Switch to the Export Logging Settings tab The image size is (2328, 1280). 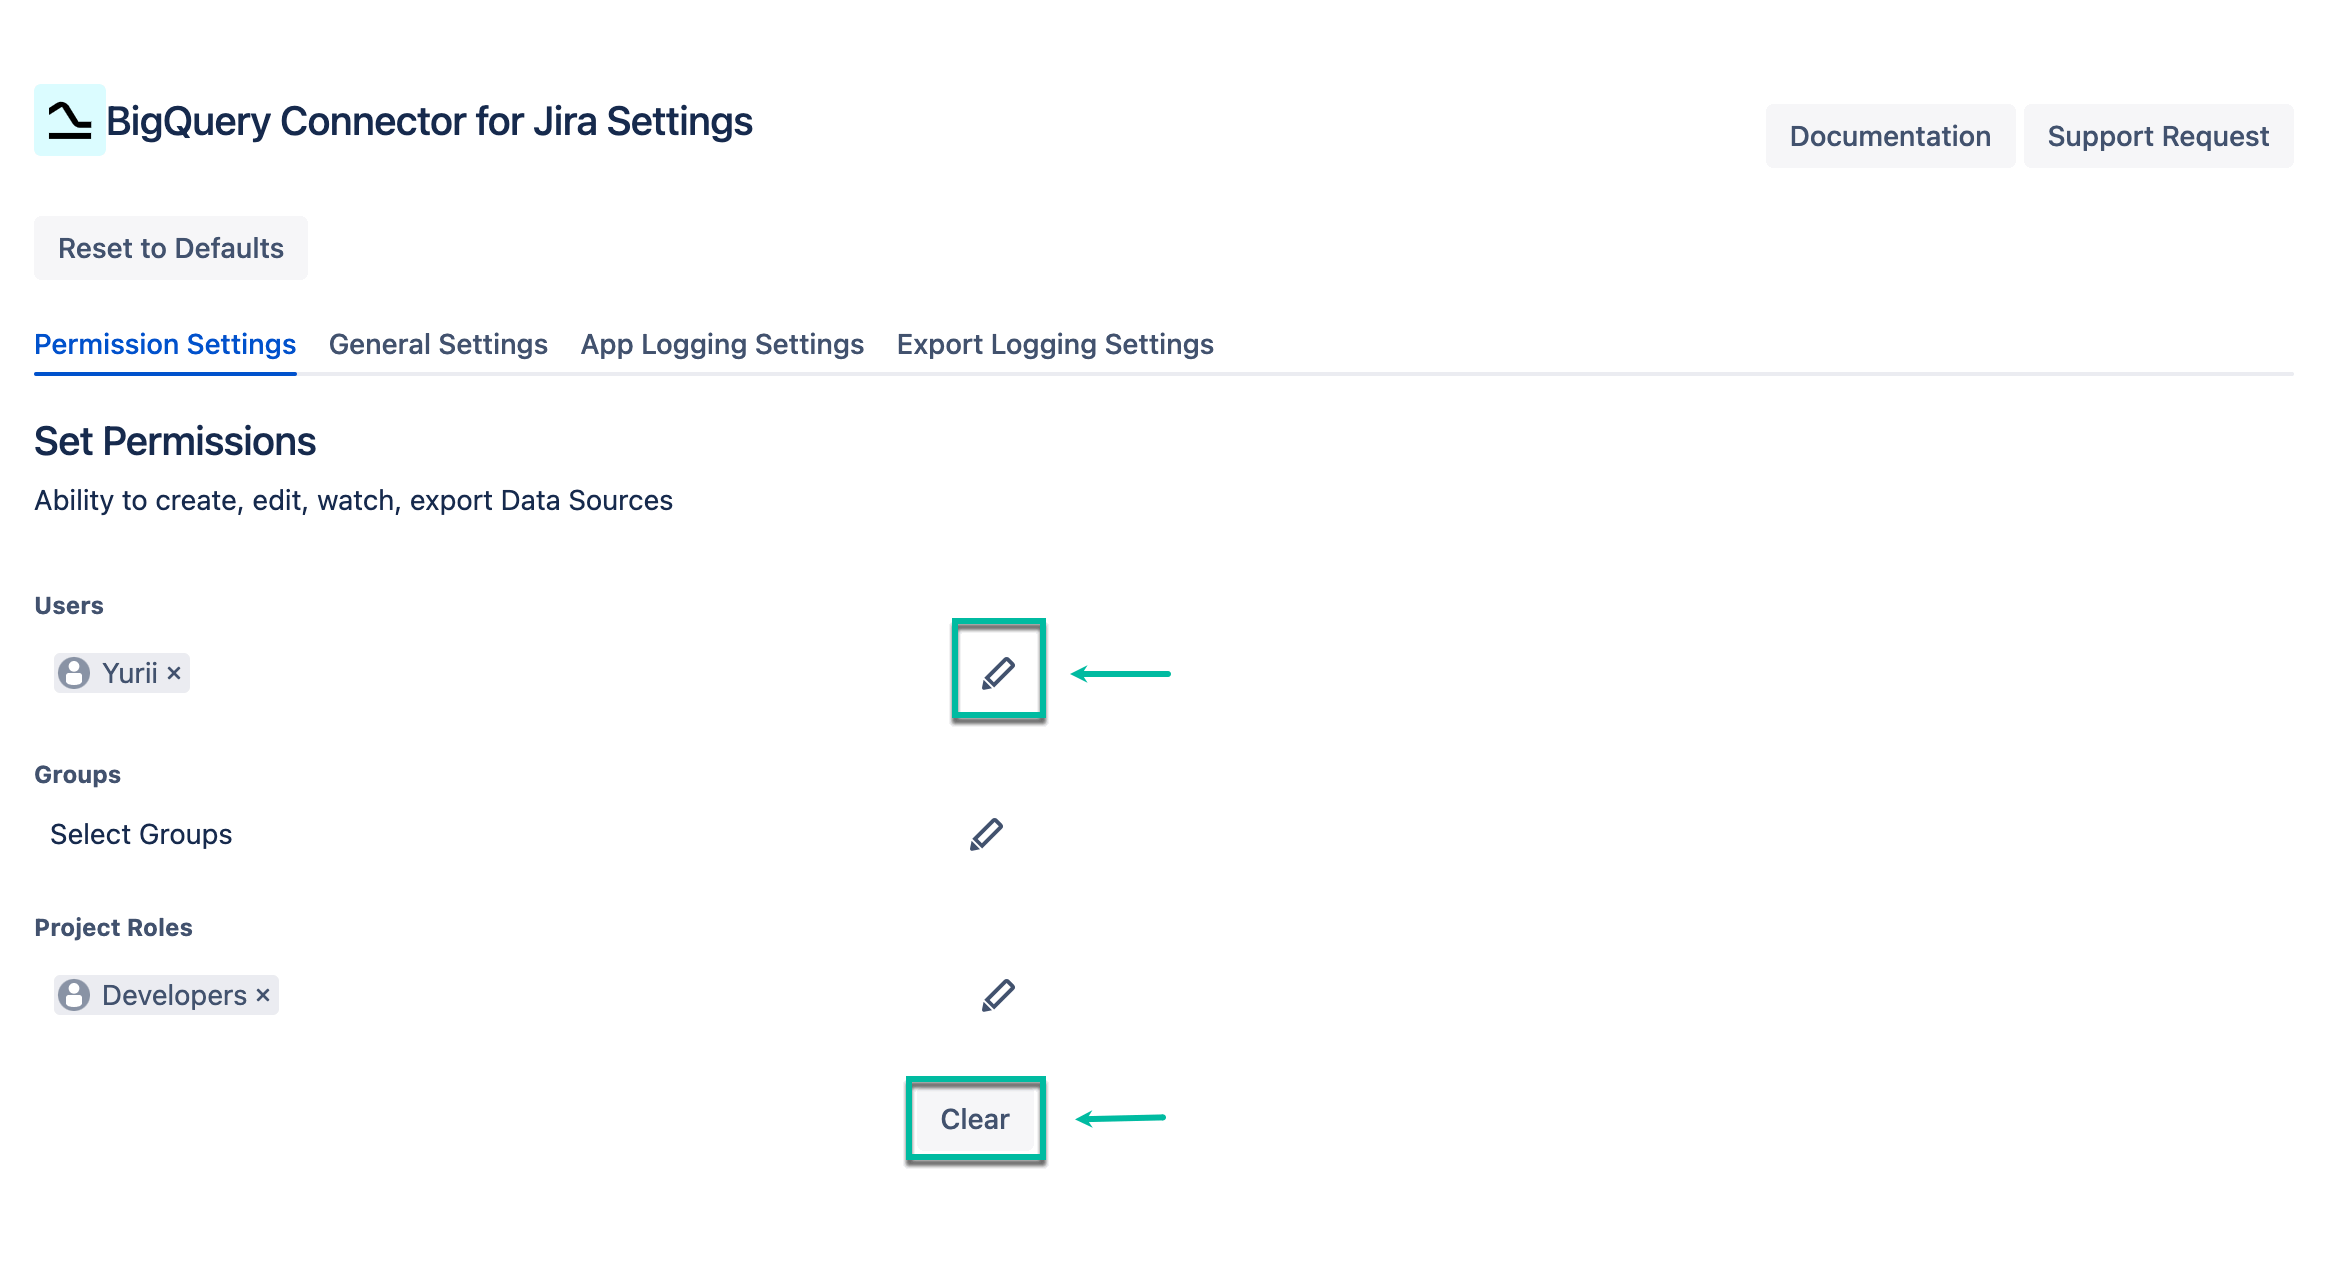(1055, 344)
